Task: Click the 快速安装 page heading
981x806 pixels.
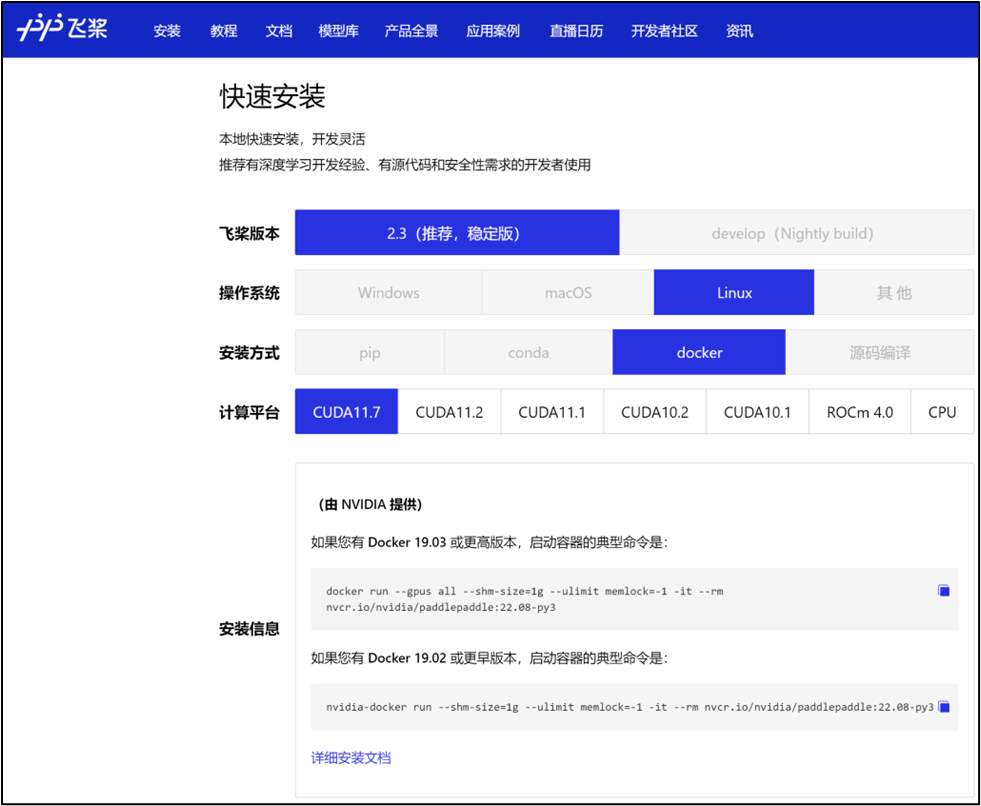Action: coord(272,97)
